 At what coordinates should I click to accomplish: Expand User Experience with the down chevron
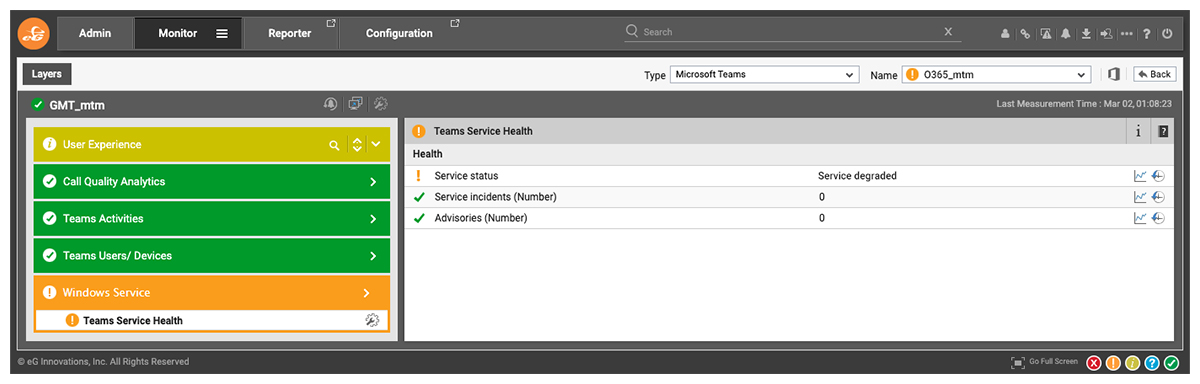coord(376,145)
